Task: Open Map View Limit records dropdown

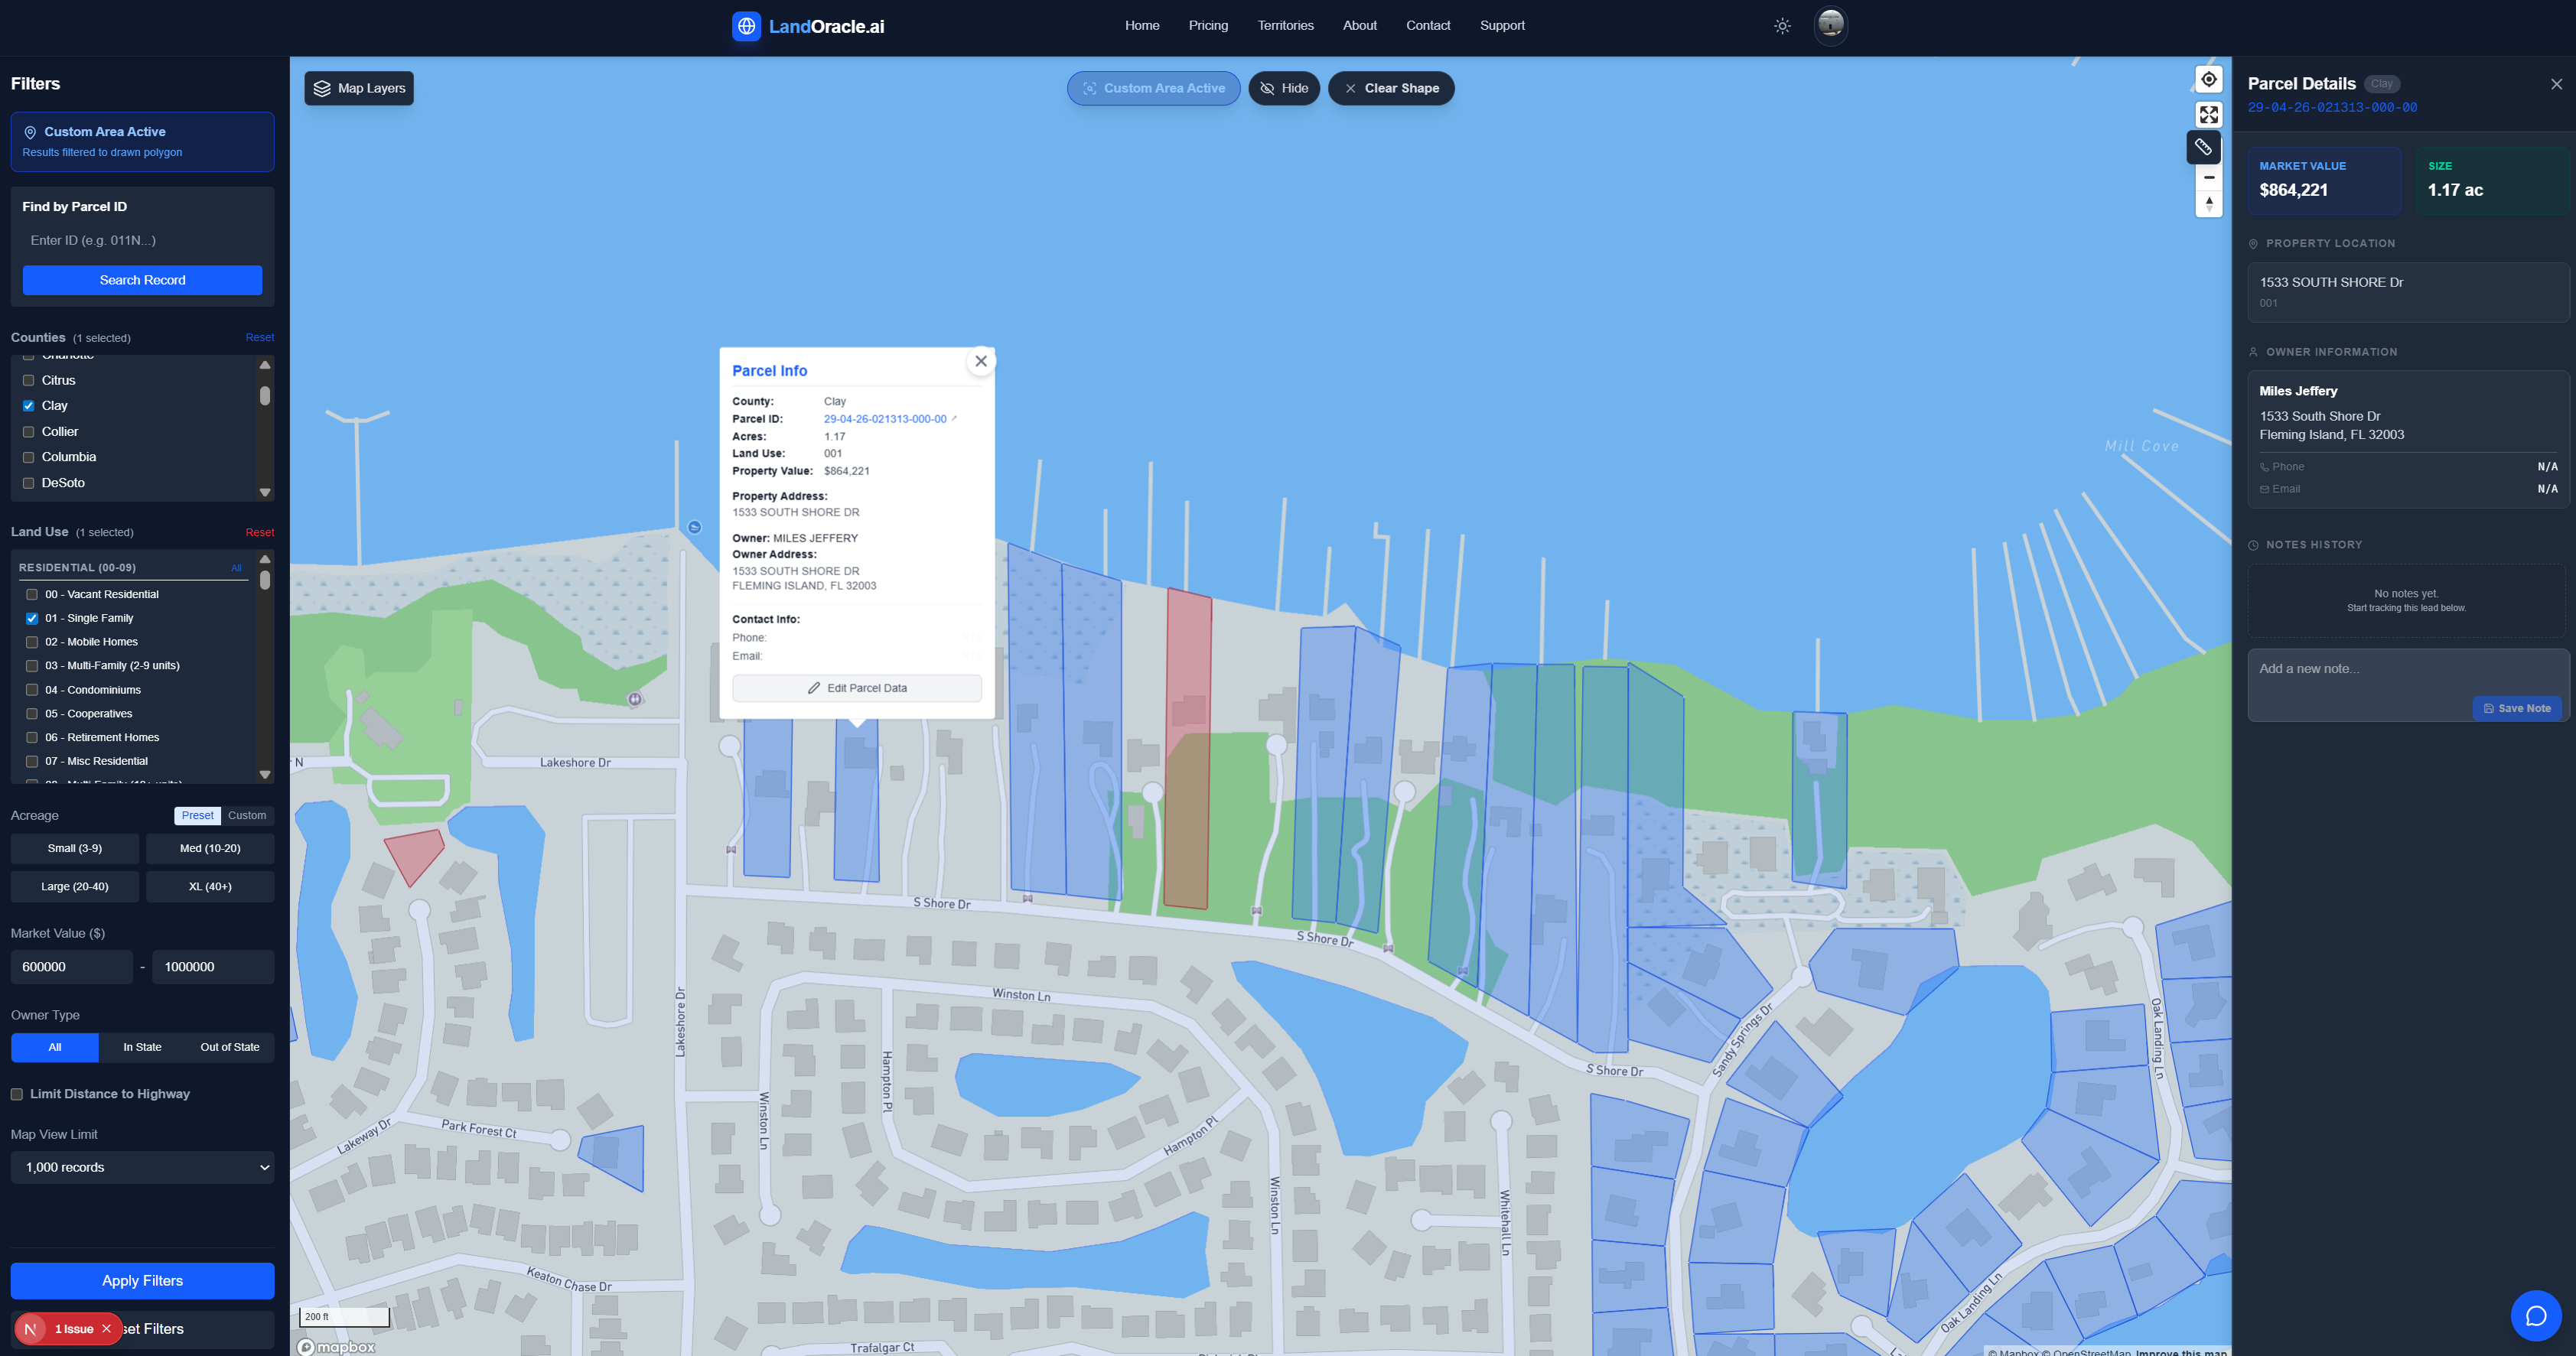Action: pyautogui.click(x=142, y=1167)
